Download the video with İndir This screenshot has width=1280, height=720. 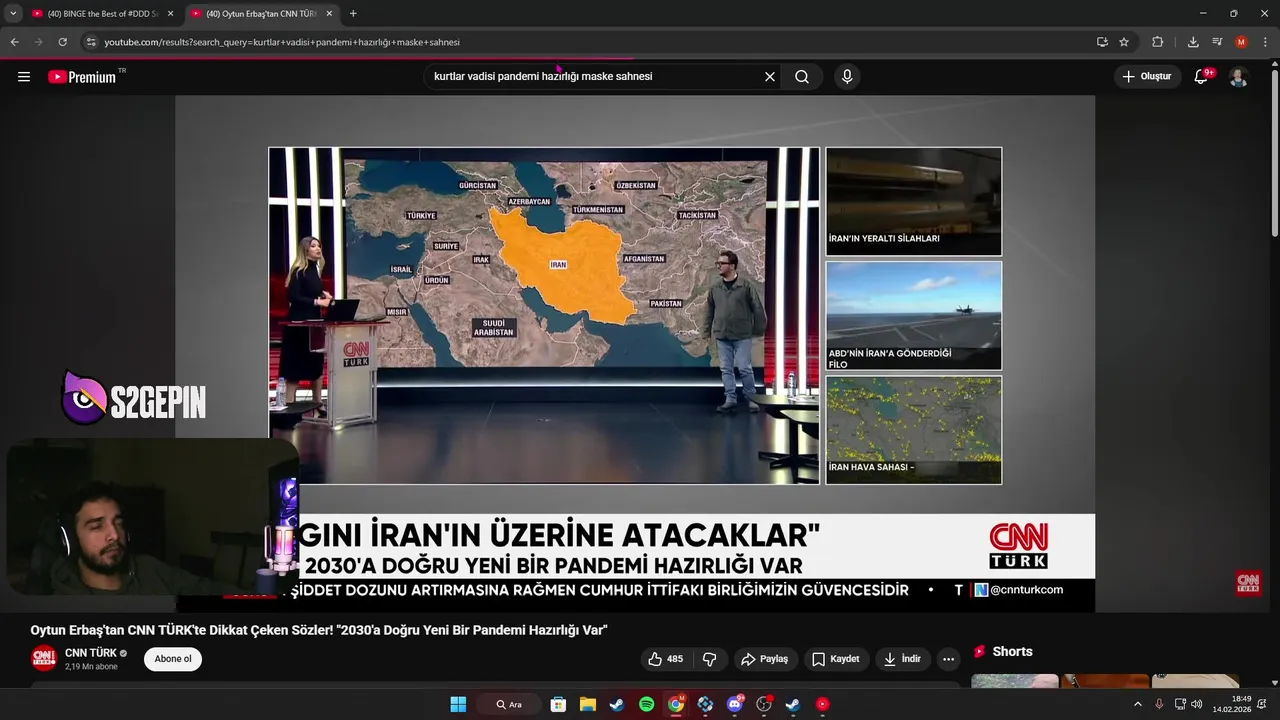(x=902, y=659)
